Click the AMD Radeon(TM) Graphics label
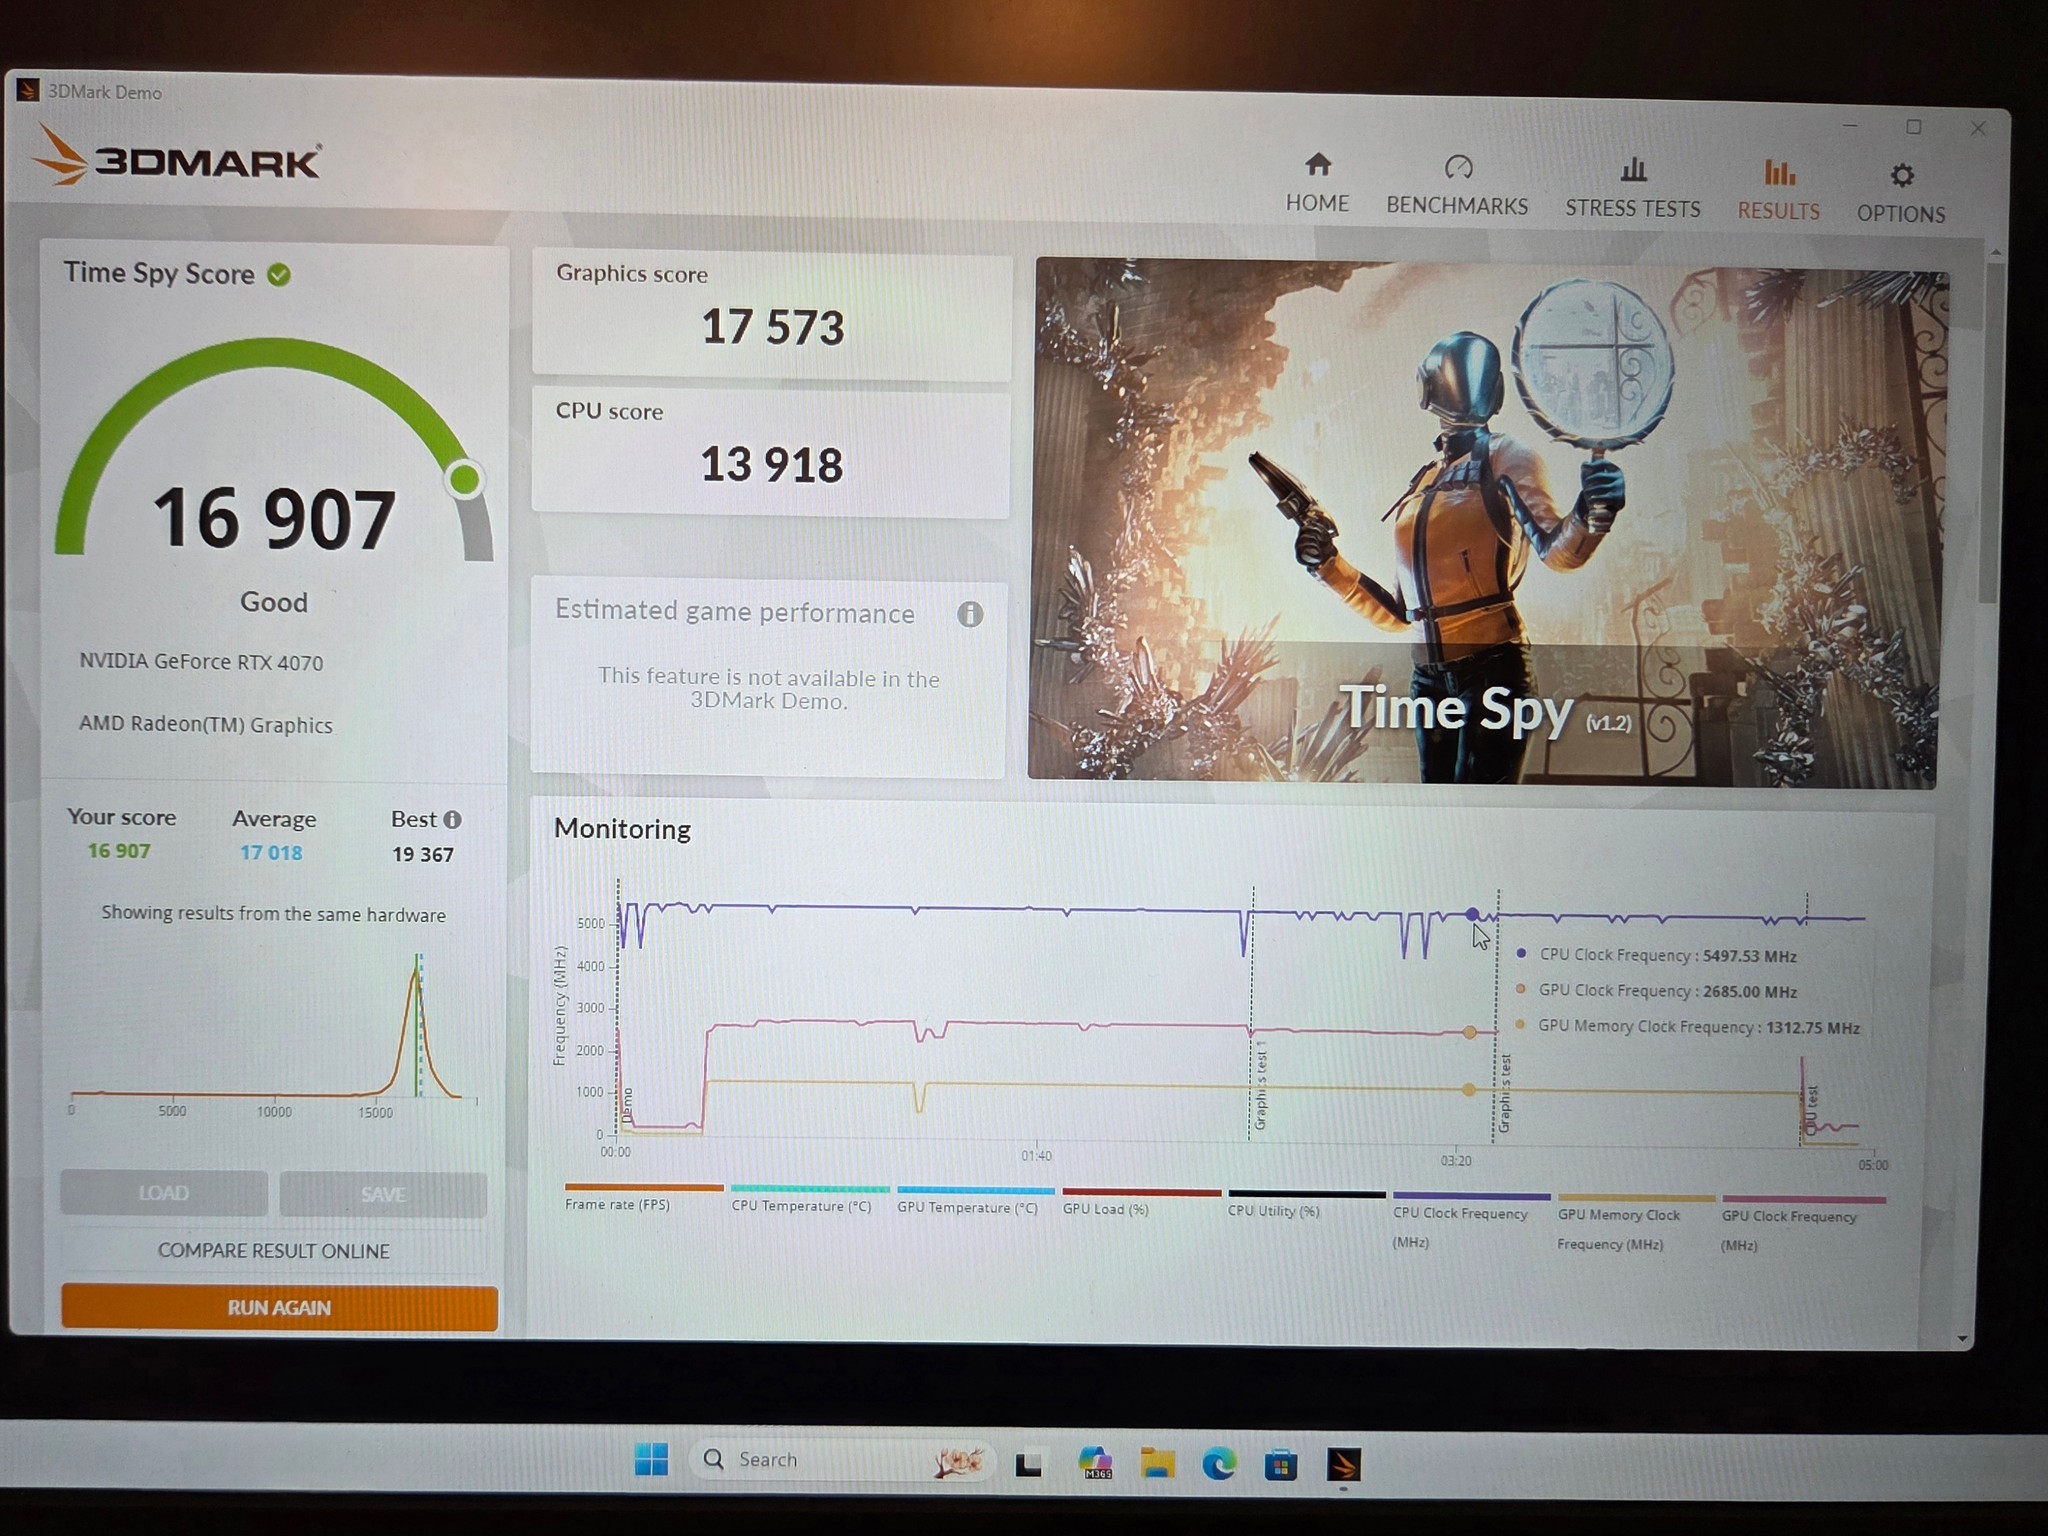2048x1536 pixels. coord(206,724)
